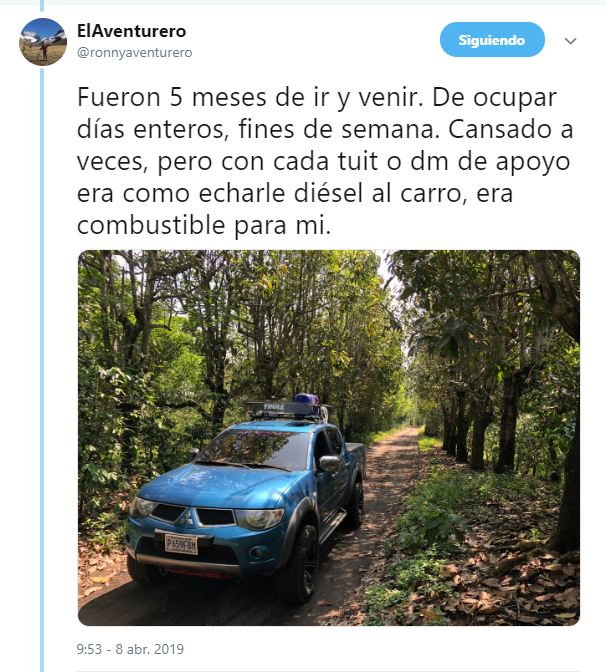Image resolution: width=607 pixels, height=672 pixels.
Task: Open the ElAventurero display name link
Action: (x=132, y=31)
